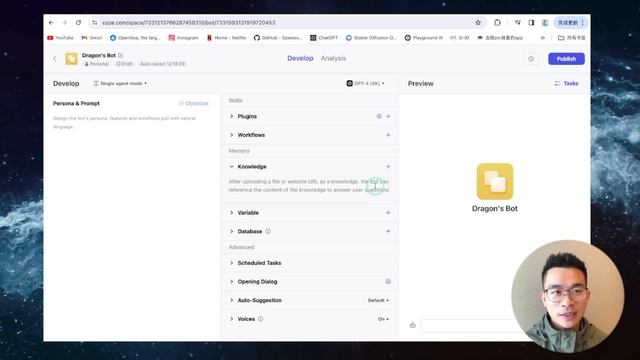Screen dimensions: 640x360
Task: Expand the Scheduled Tasks section
Action: [231, 263]
